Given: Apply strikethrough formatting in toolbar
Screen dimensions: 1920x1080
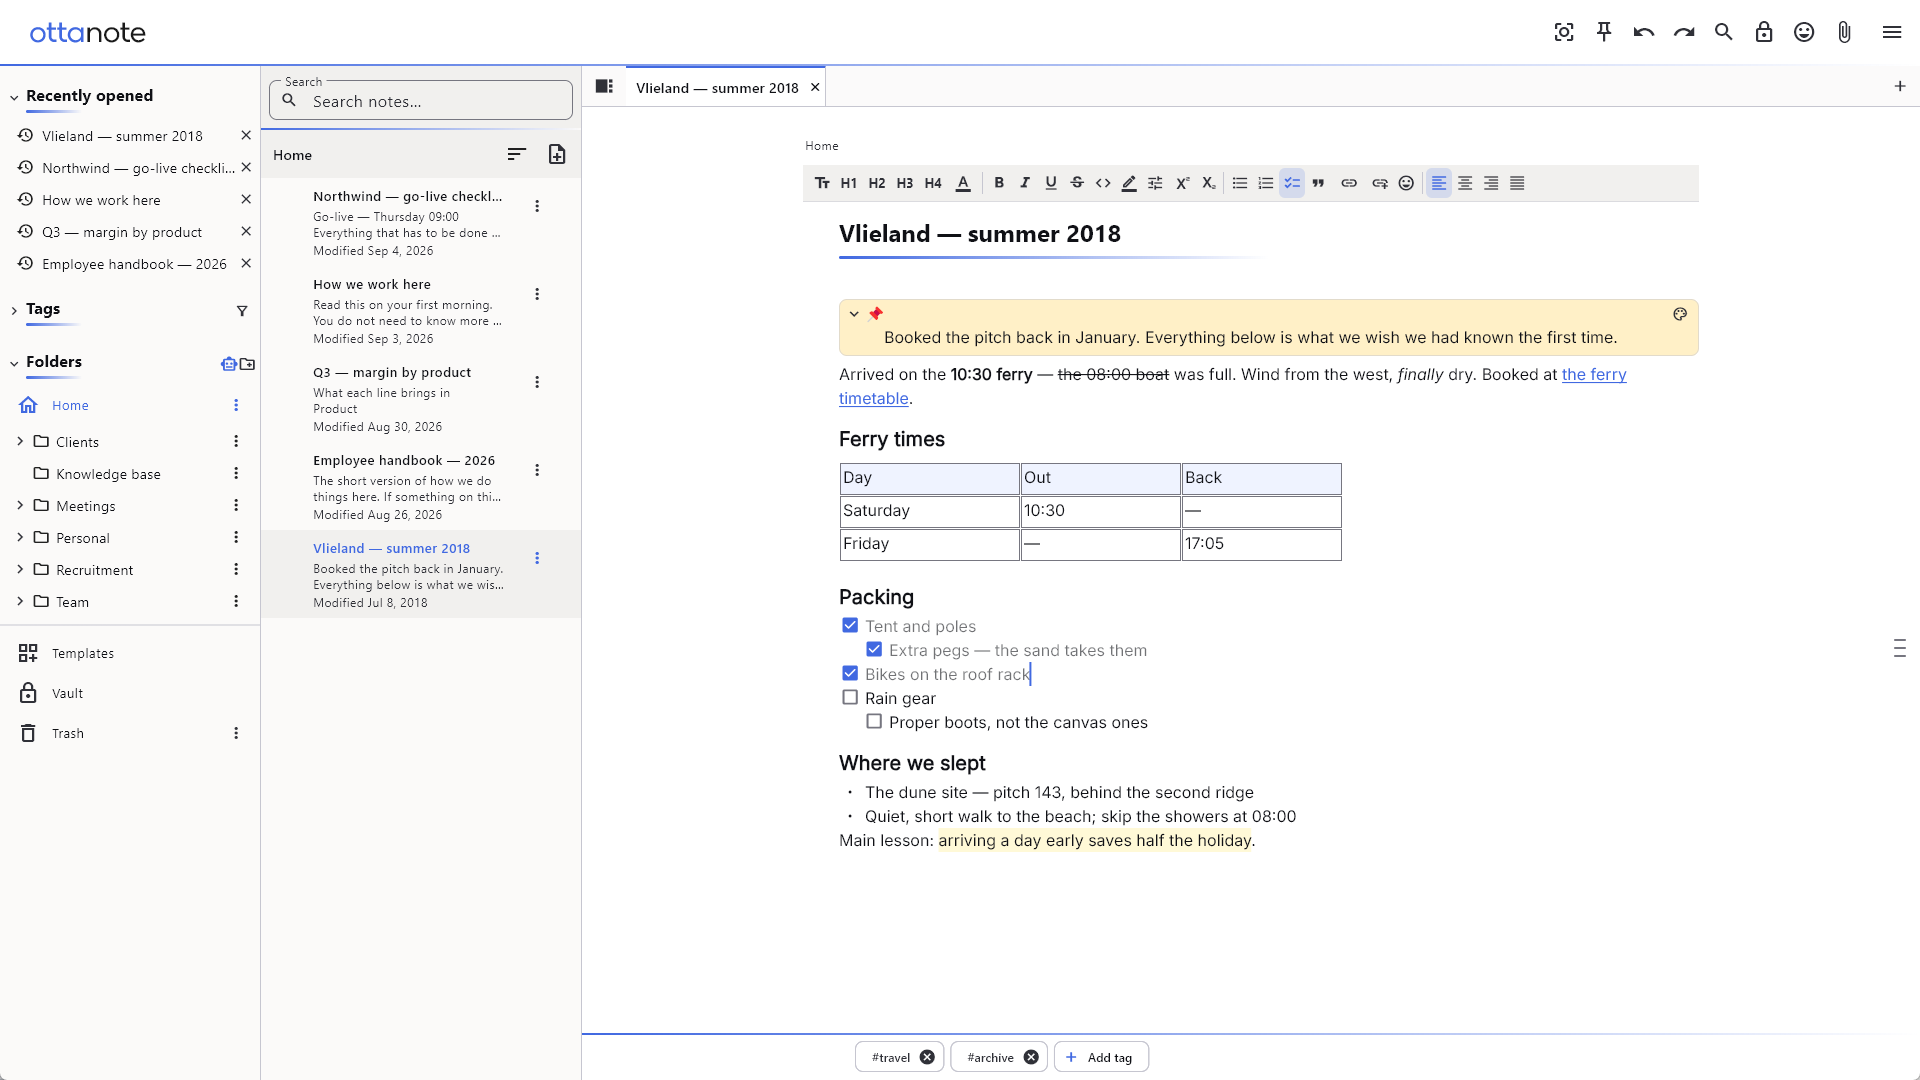Looking at the screenshot, I should (1077, 183).
